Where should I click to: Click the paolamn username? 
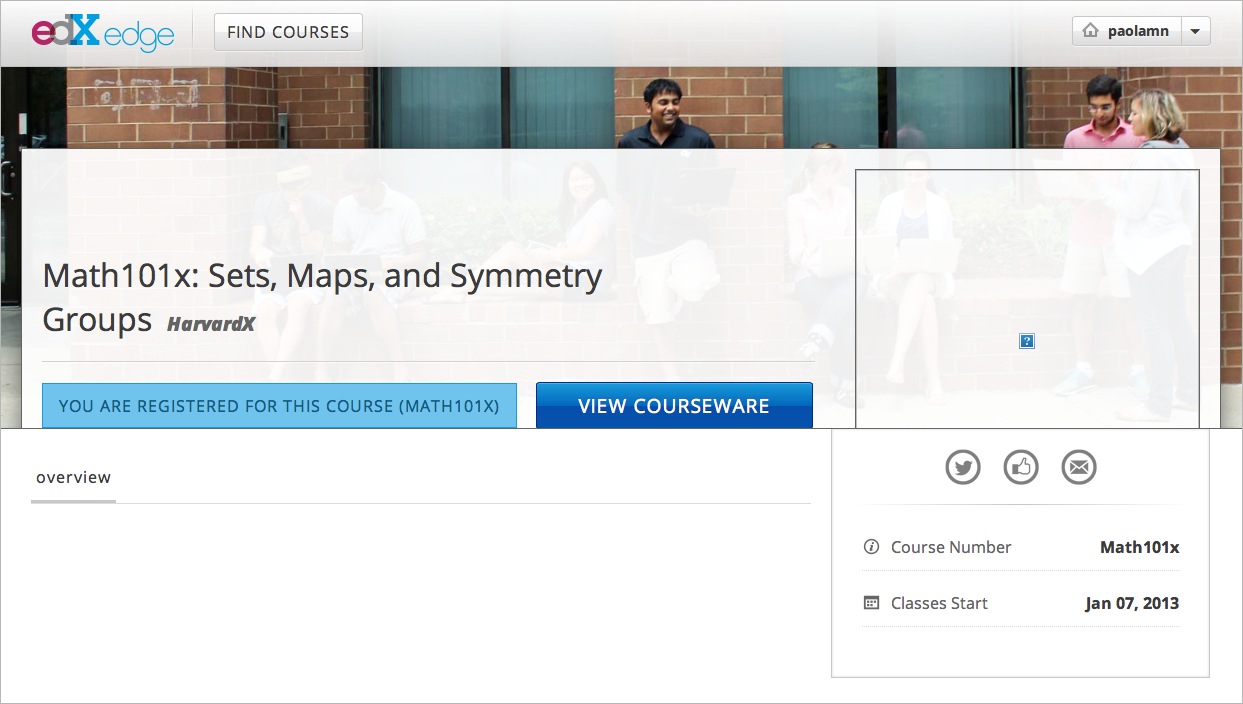coord(1138,31)
